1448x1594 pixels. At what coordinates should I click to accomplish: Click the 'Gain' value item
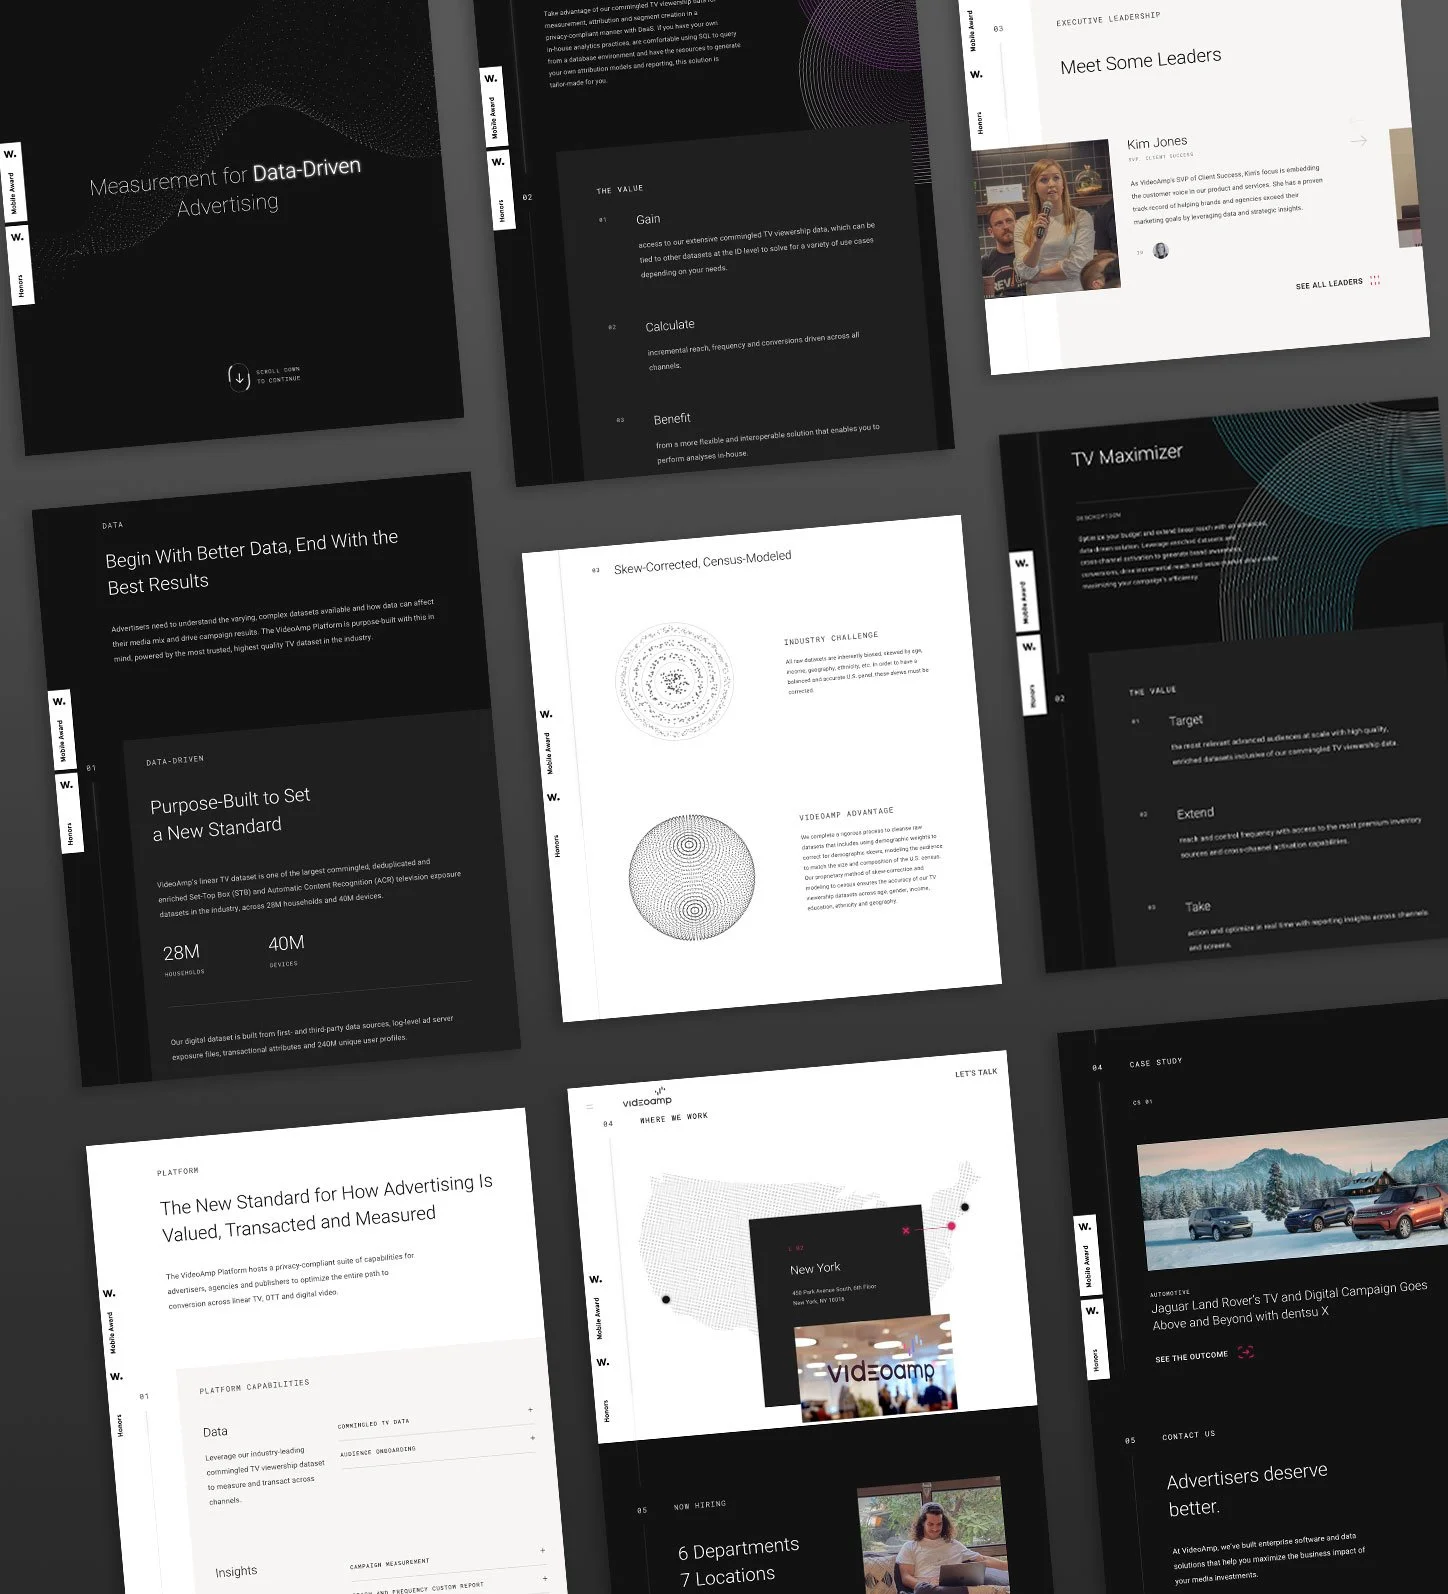coord(648,219)
